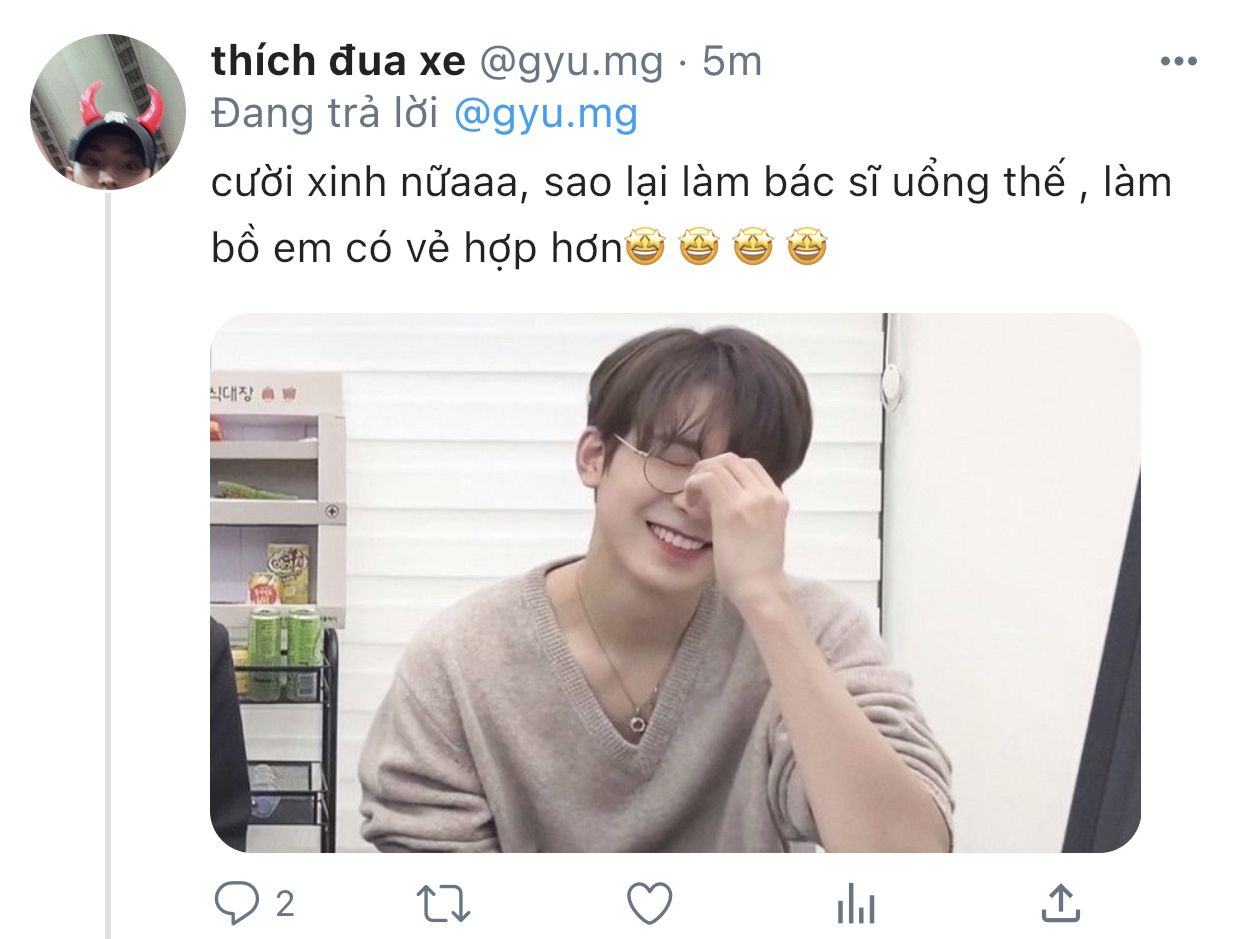The height and width of the screenshot is (939, 1242).
Task: Follow the blue @gyu.mg reply mention
Action: (x=545, y=115)
